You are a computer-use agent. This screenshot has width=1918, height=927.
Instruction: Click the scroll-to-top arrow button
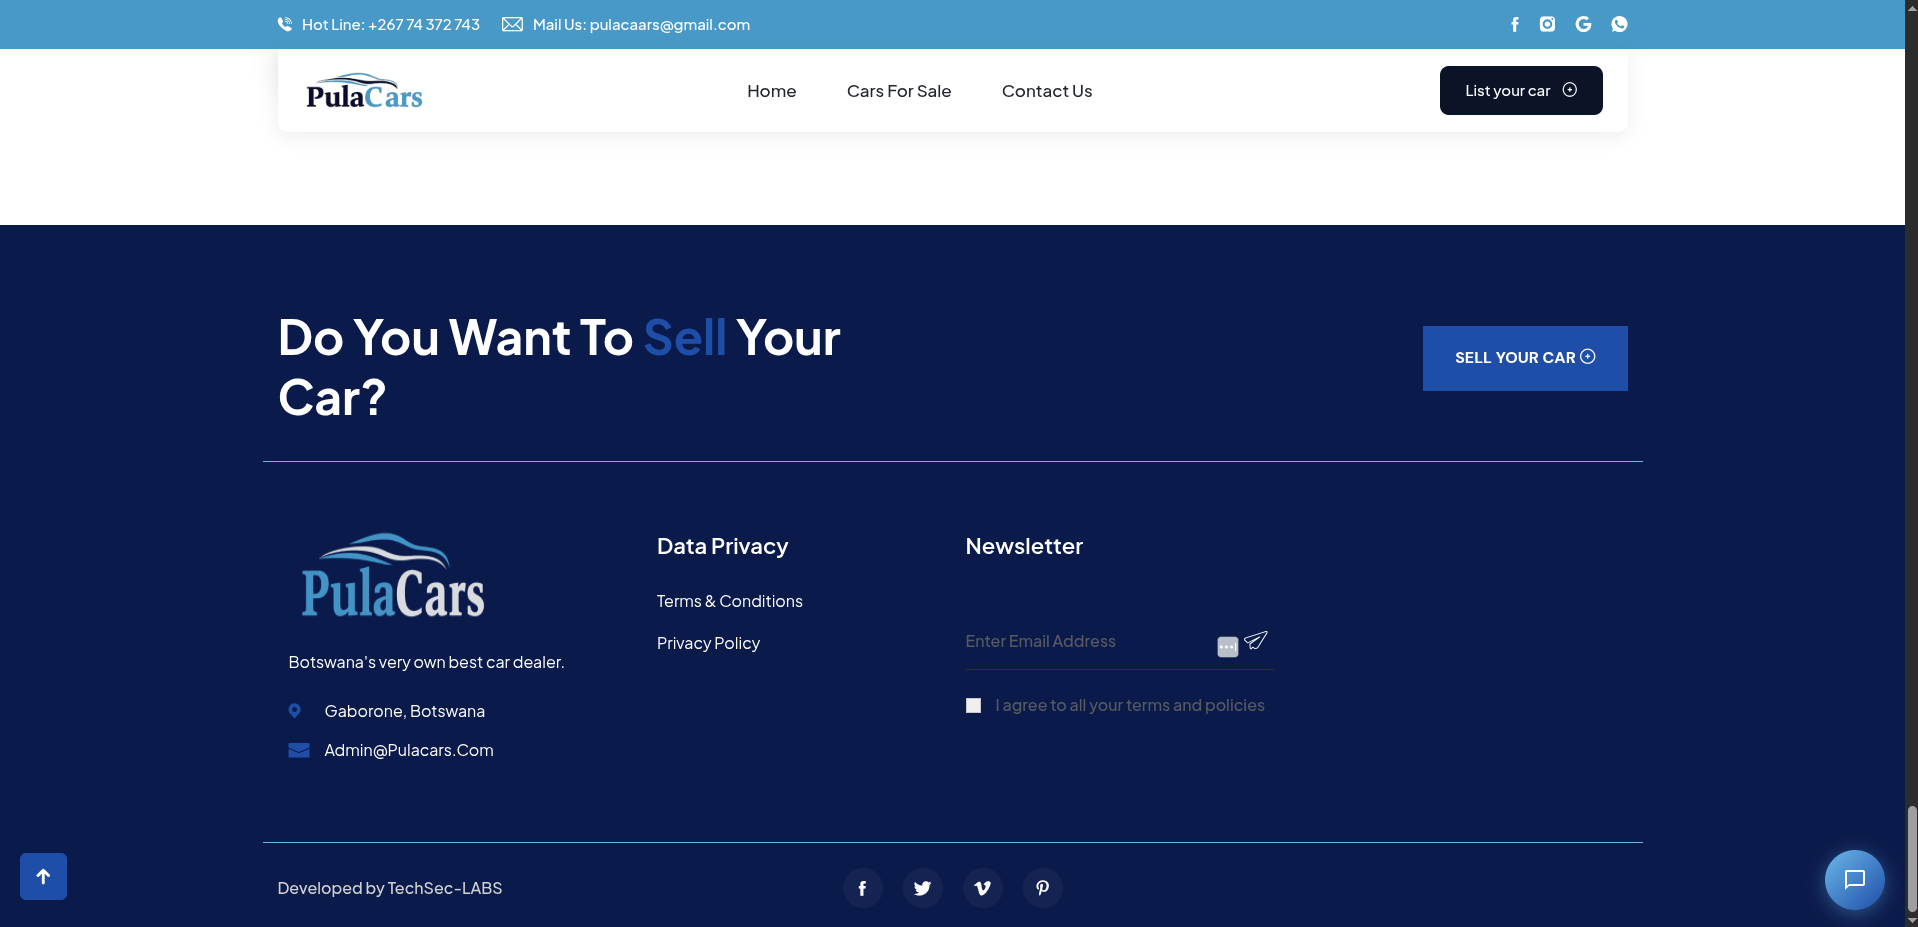point(43,876)
